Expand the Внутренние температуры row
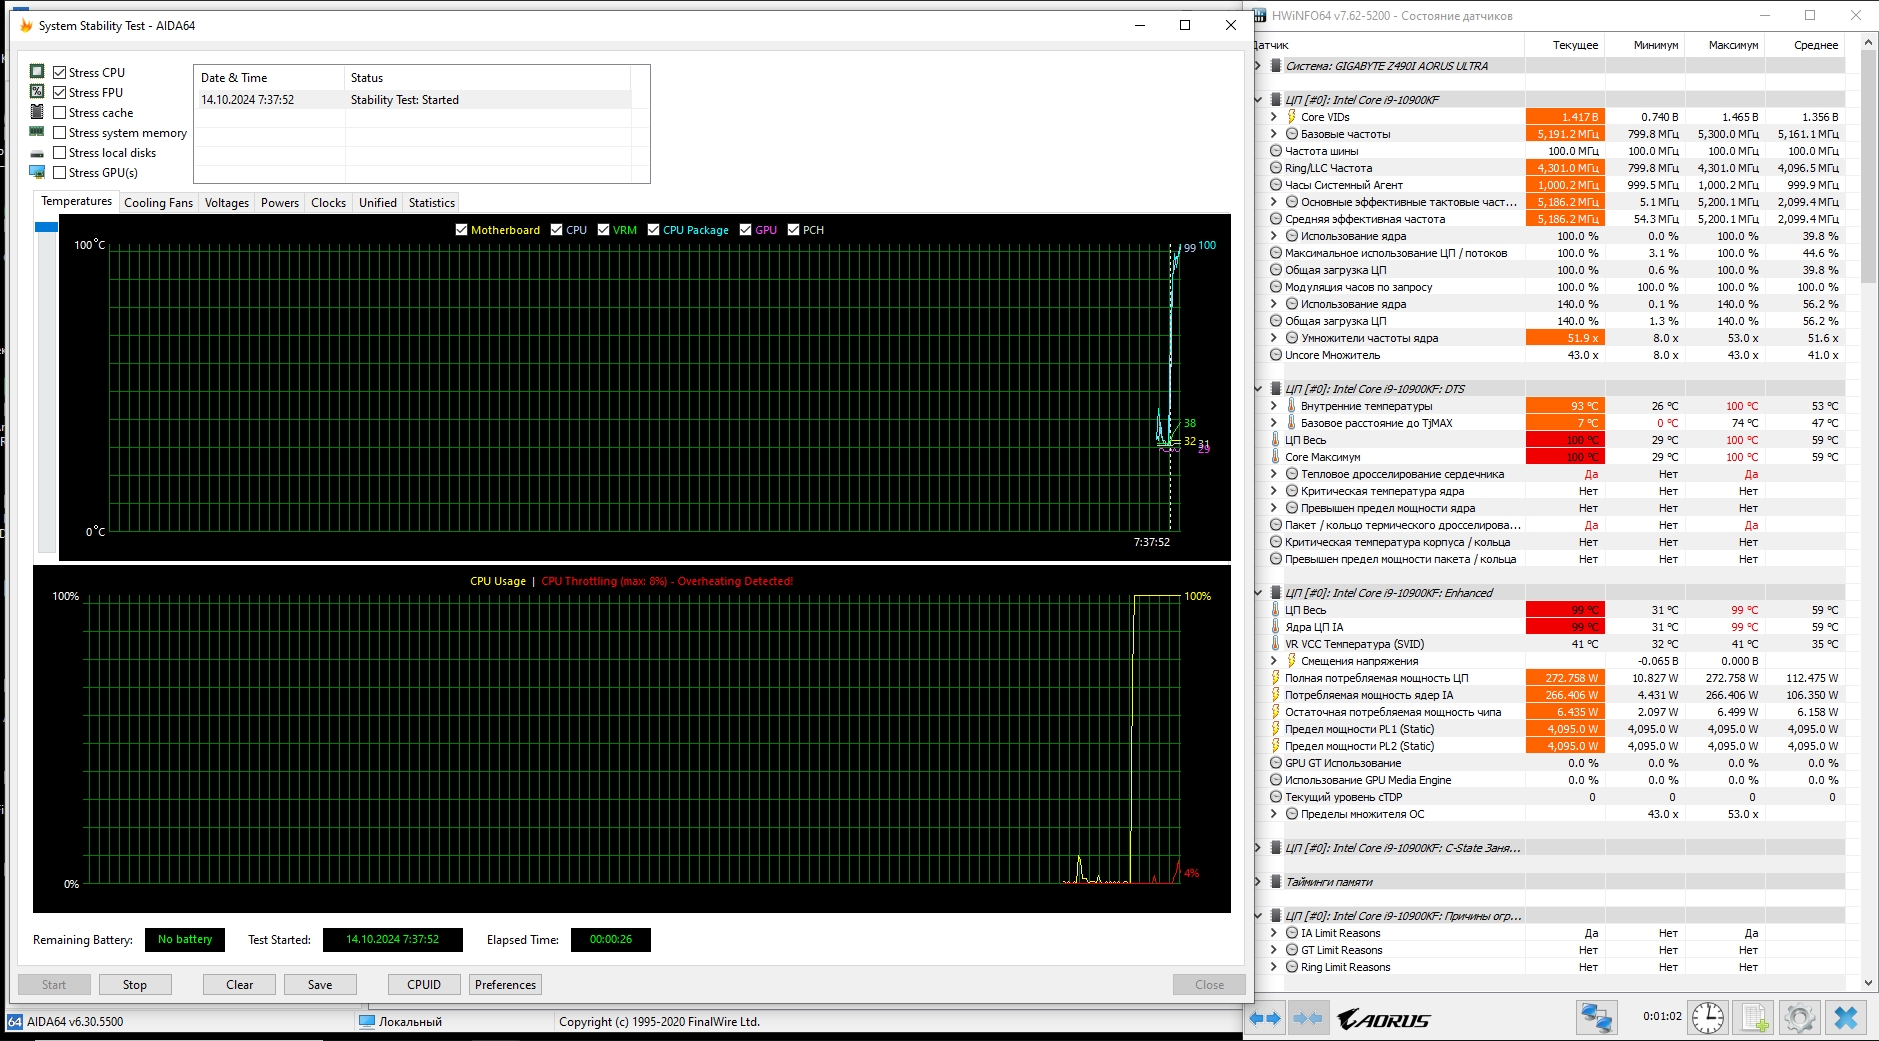The image size is (1879, 1041). [x=1274, y=406]
